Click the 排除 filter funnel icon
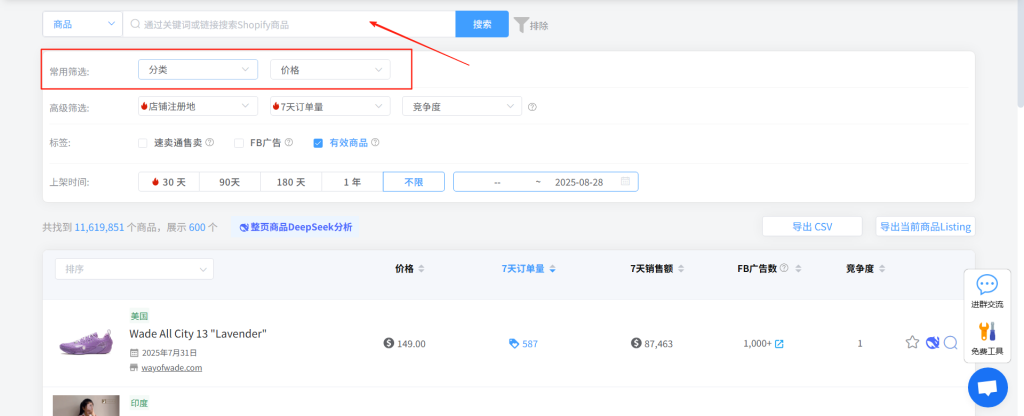The height and width of the screenshot is (416, 1024). (x=521, y=24)
